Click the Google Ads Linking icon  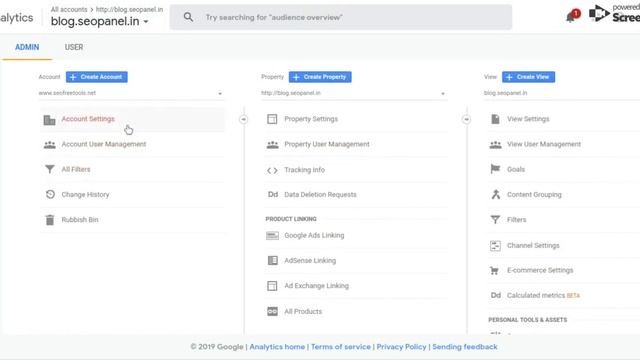[x=272, y=236]
